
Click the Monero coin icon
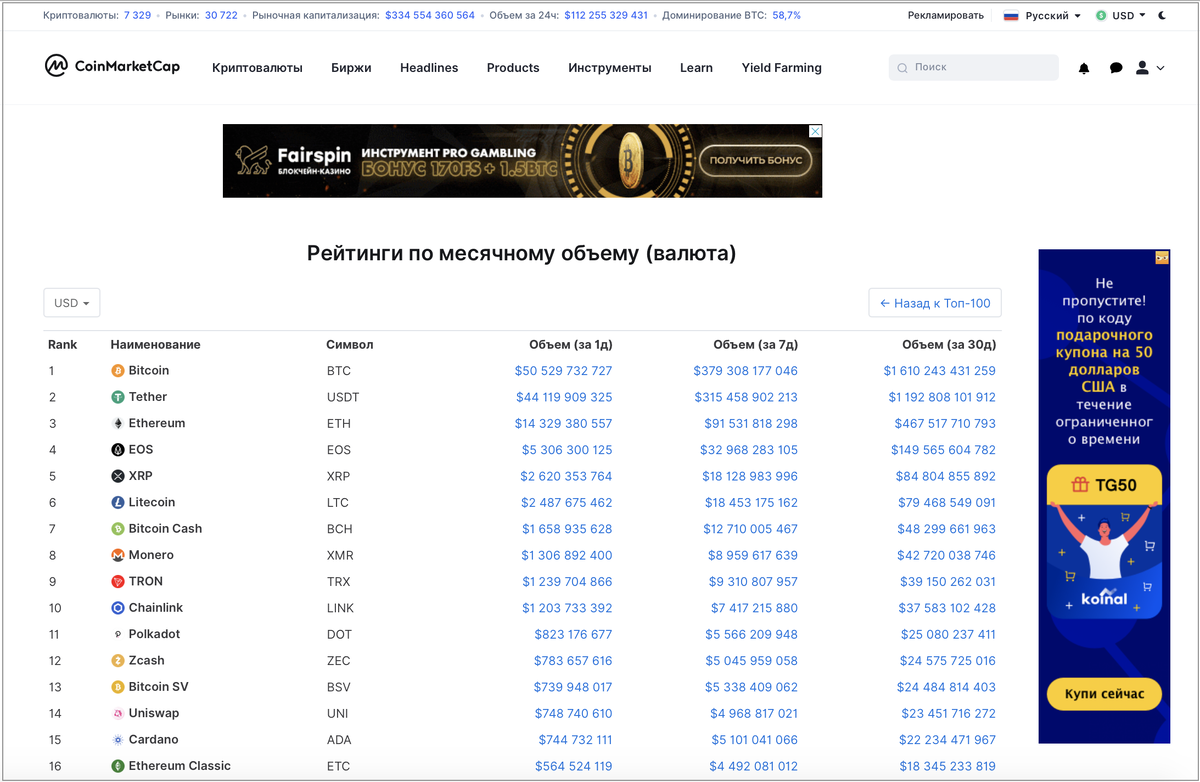tap(118, 555)
